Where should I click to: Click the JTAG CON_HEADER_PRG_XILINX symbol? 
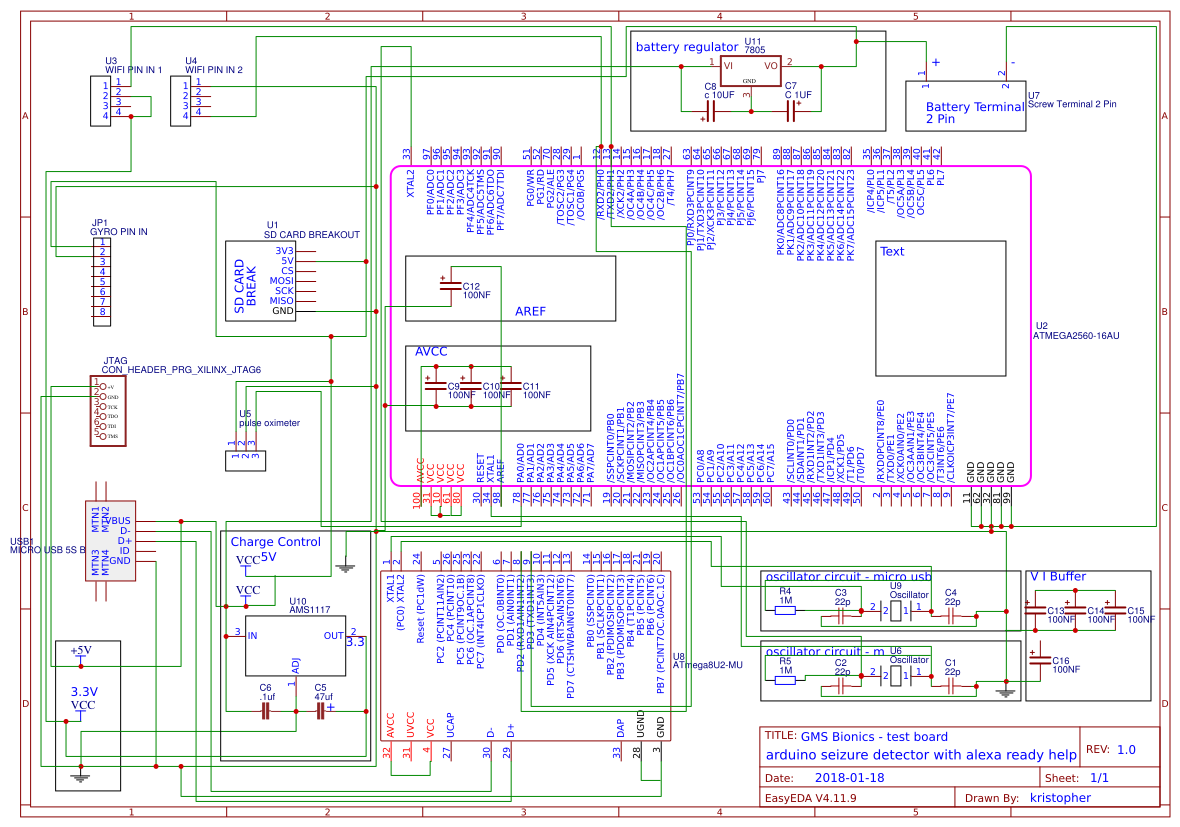[x=107, y=408]
